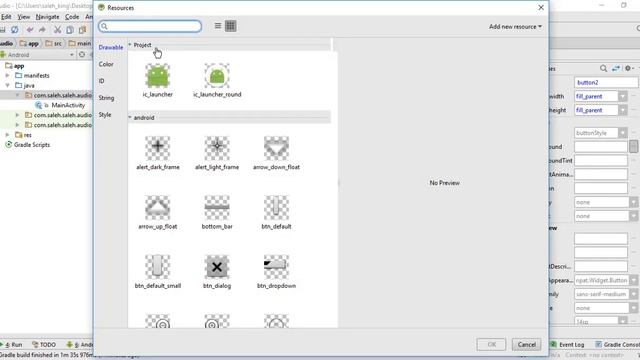The height and width of the screenshot is (360, 640).
Task: Click the Paste toolbar icon
Action: click(x=82, y=30)
